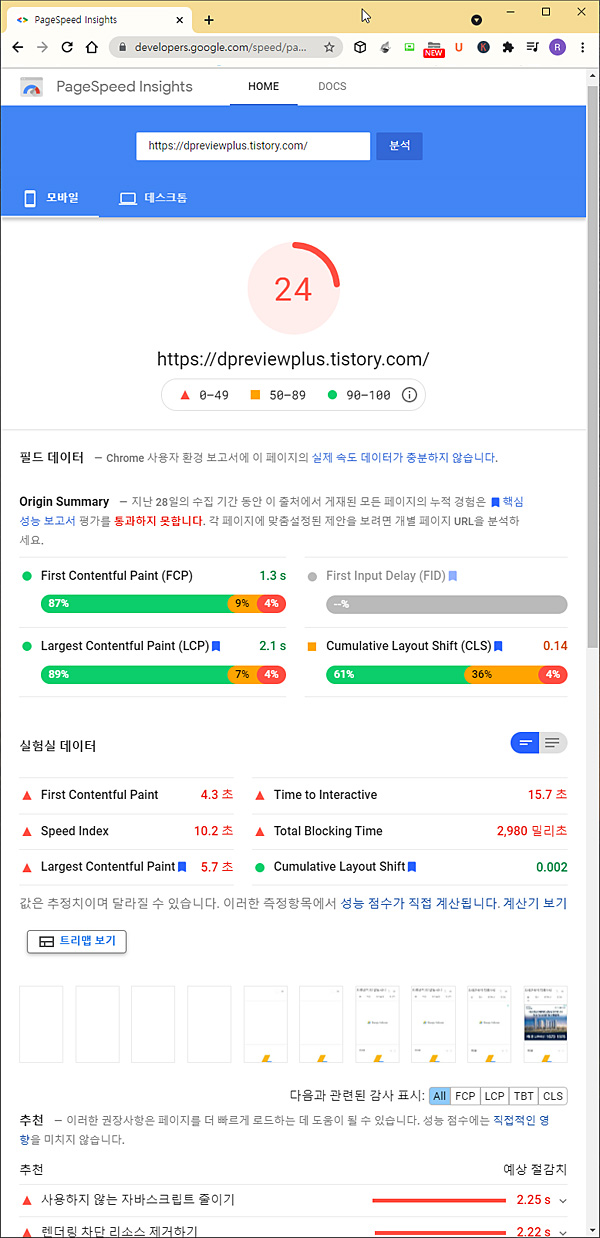Click the score 24 gauge
The height and width of the screenshot is (1238, 600).
(x=294, y=289)
